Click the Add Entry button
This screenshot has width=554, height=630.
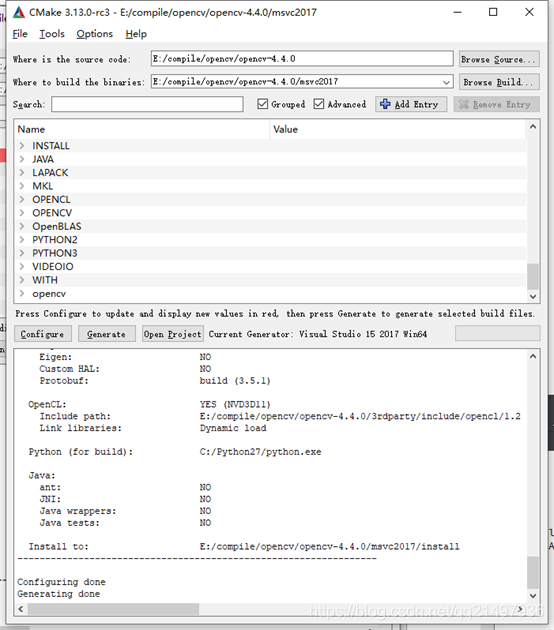tap(411, 104)
